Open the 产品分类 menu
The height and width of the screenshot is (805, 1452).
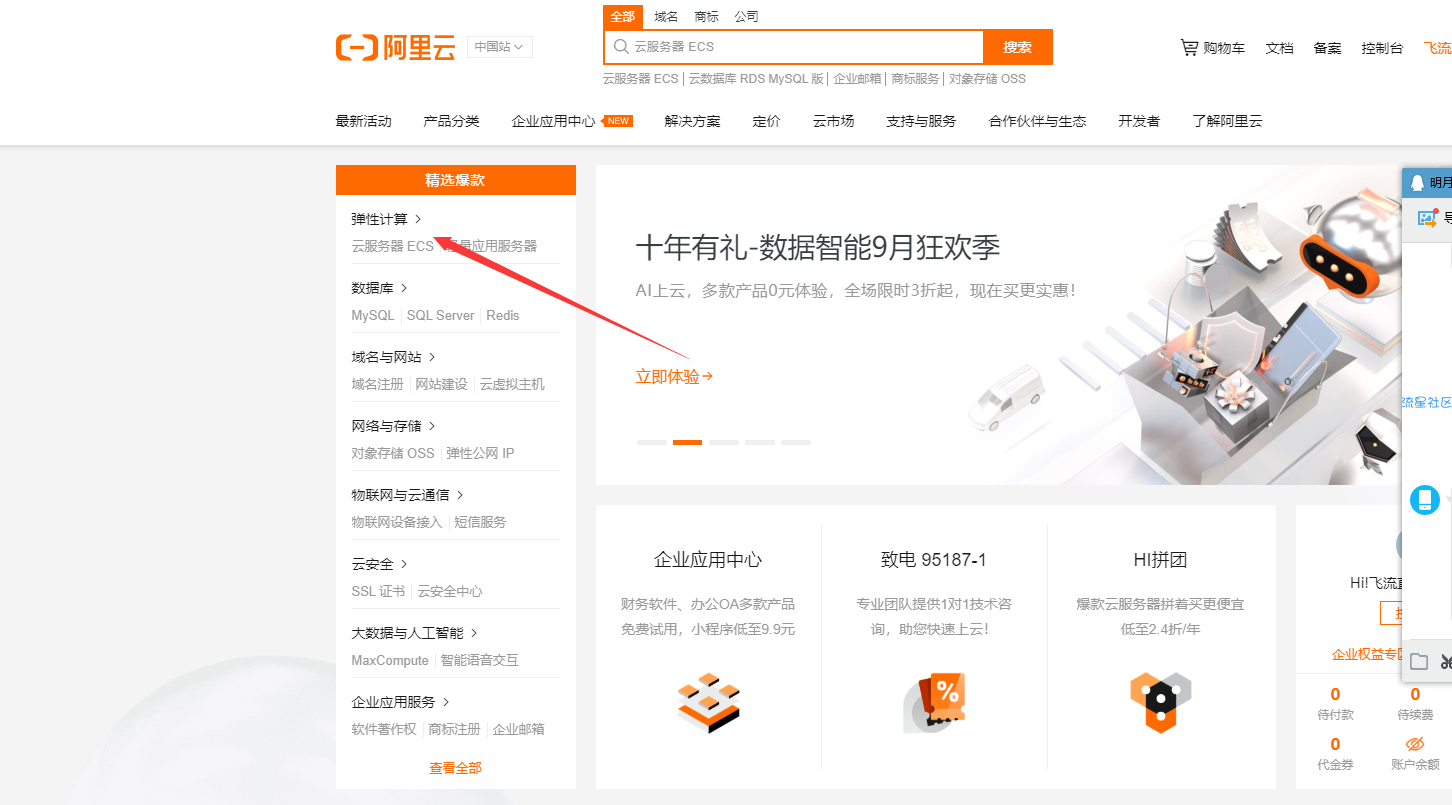[451, 121]
